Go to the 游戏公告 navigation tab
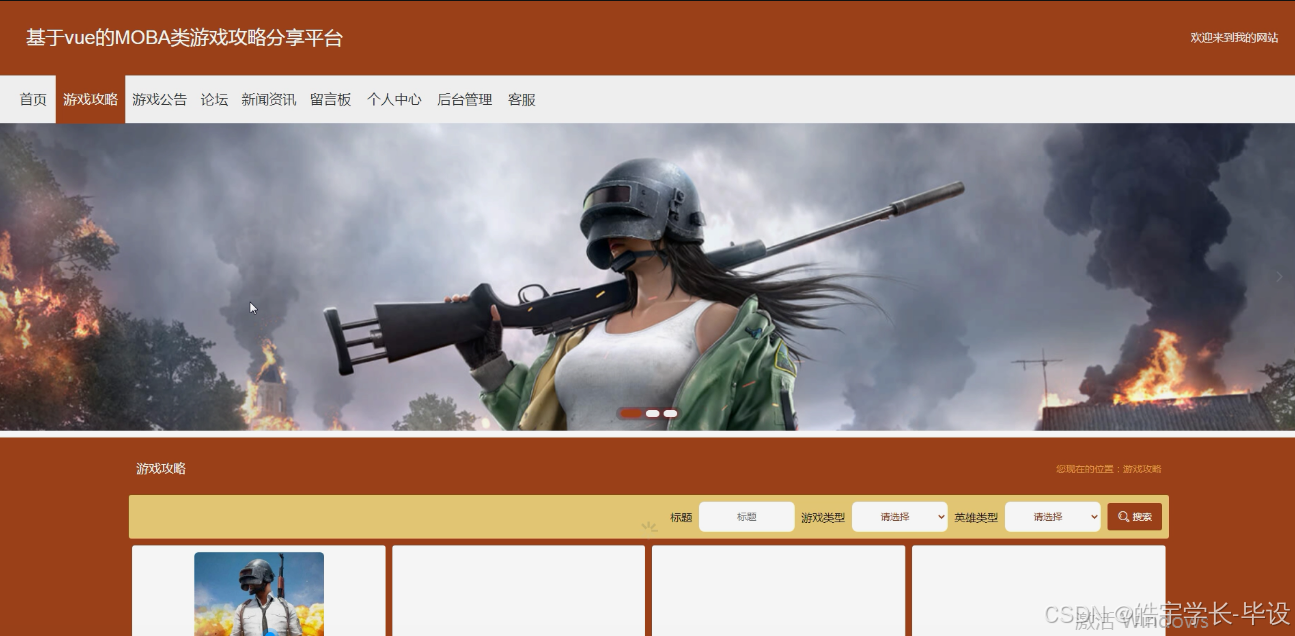Viewport: 1295px width, 636px height. (x=159, y=100)
